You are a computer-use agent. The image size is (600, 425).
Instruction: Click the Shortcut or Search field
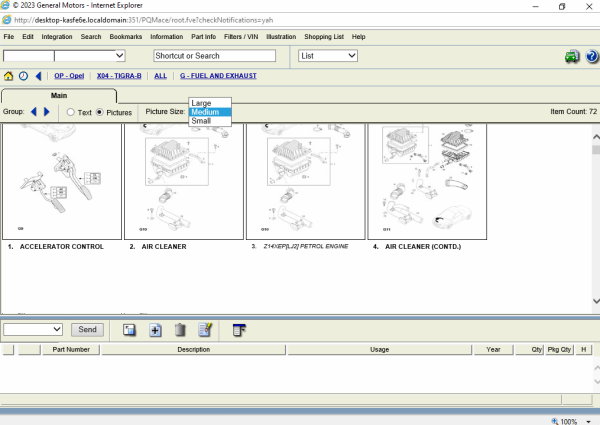coord(215,56)
